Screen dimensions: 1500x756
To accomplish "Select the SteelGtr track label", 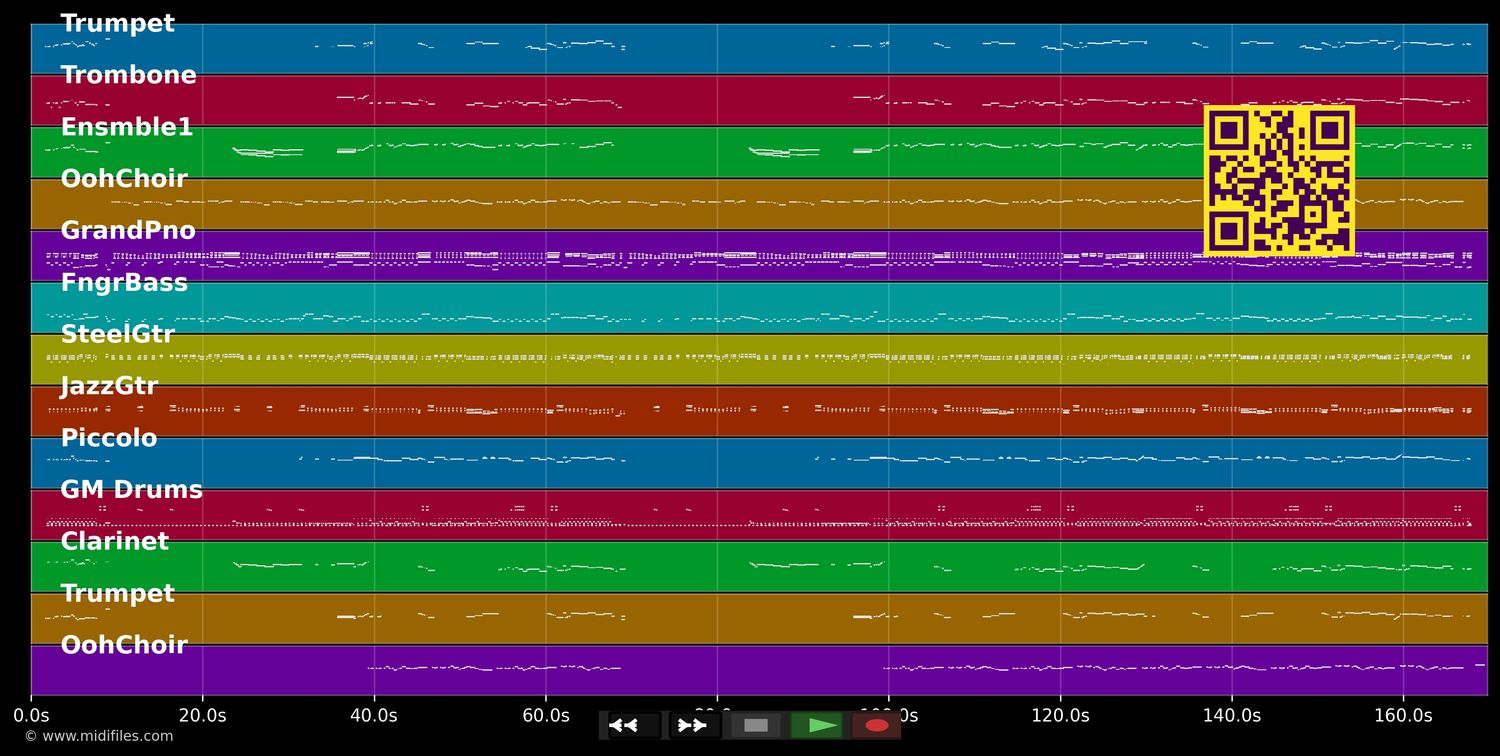I will [117, 335].
